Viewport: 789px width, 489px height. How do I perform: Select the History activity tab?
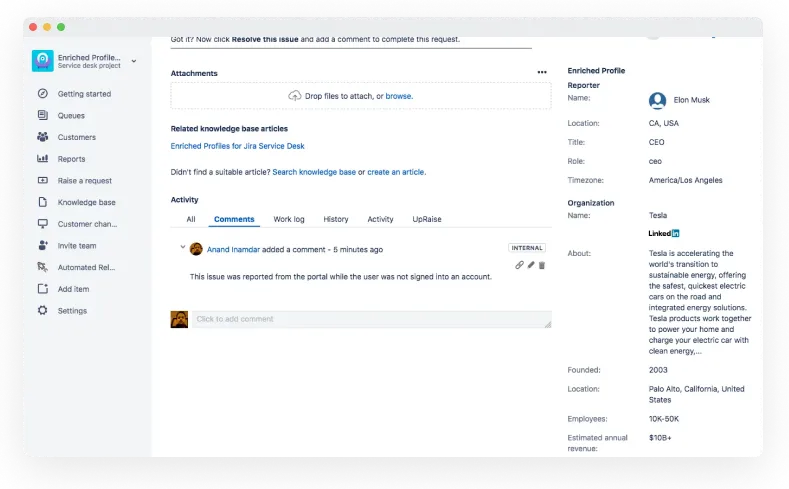coord(335,219)
